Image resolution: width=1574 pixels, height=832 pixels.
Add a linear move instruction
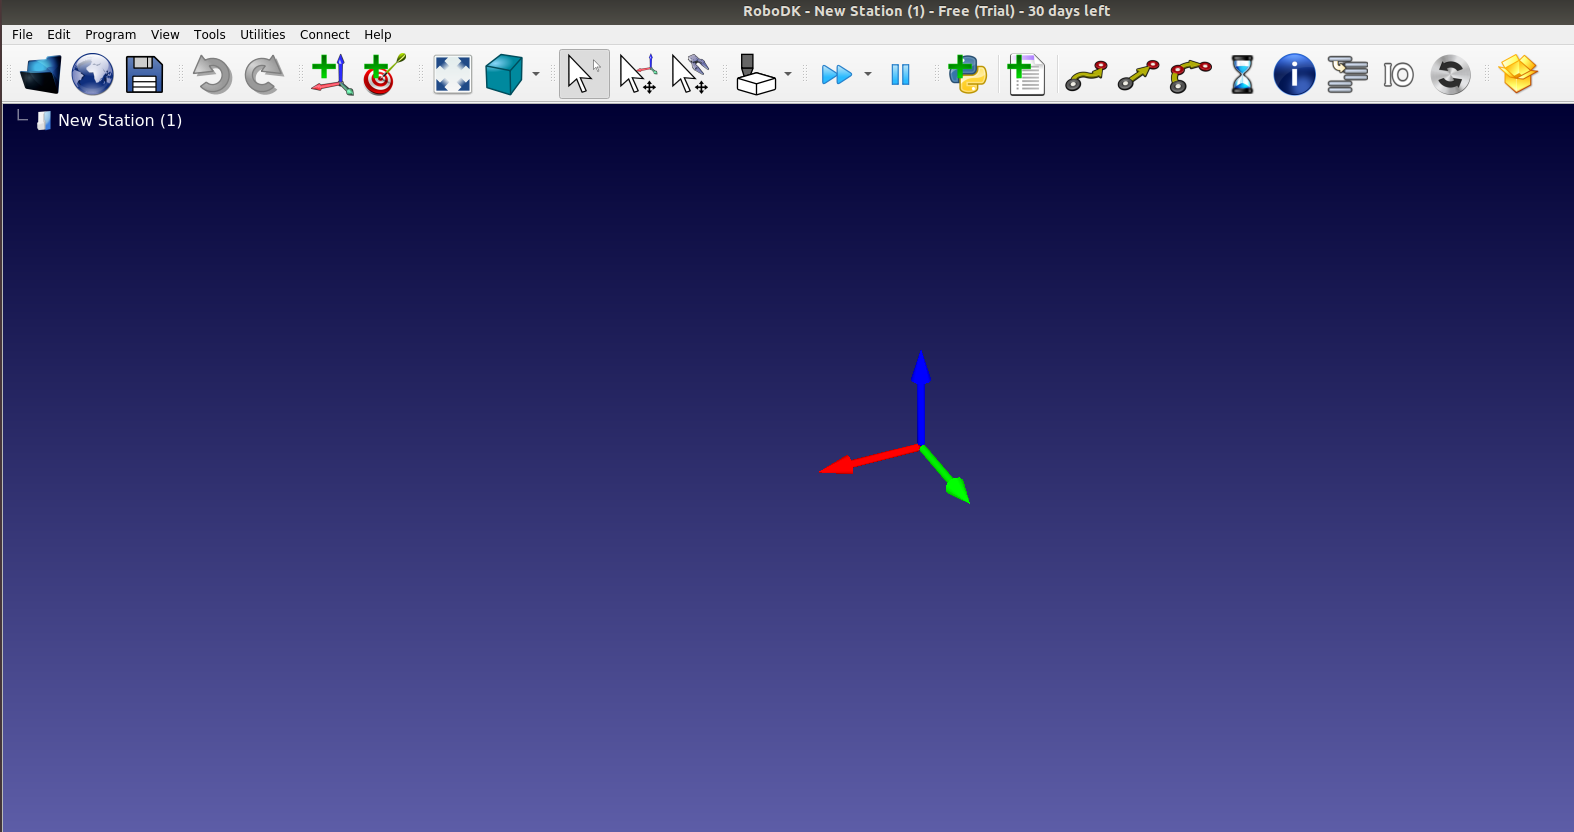click(x=1138, y=75)
